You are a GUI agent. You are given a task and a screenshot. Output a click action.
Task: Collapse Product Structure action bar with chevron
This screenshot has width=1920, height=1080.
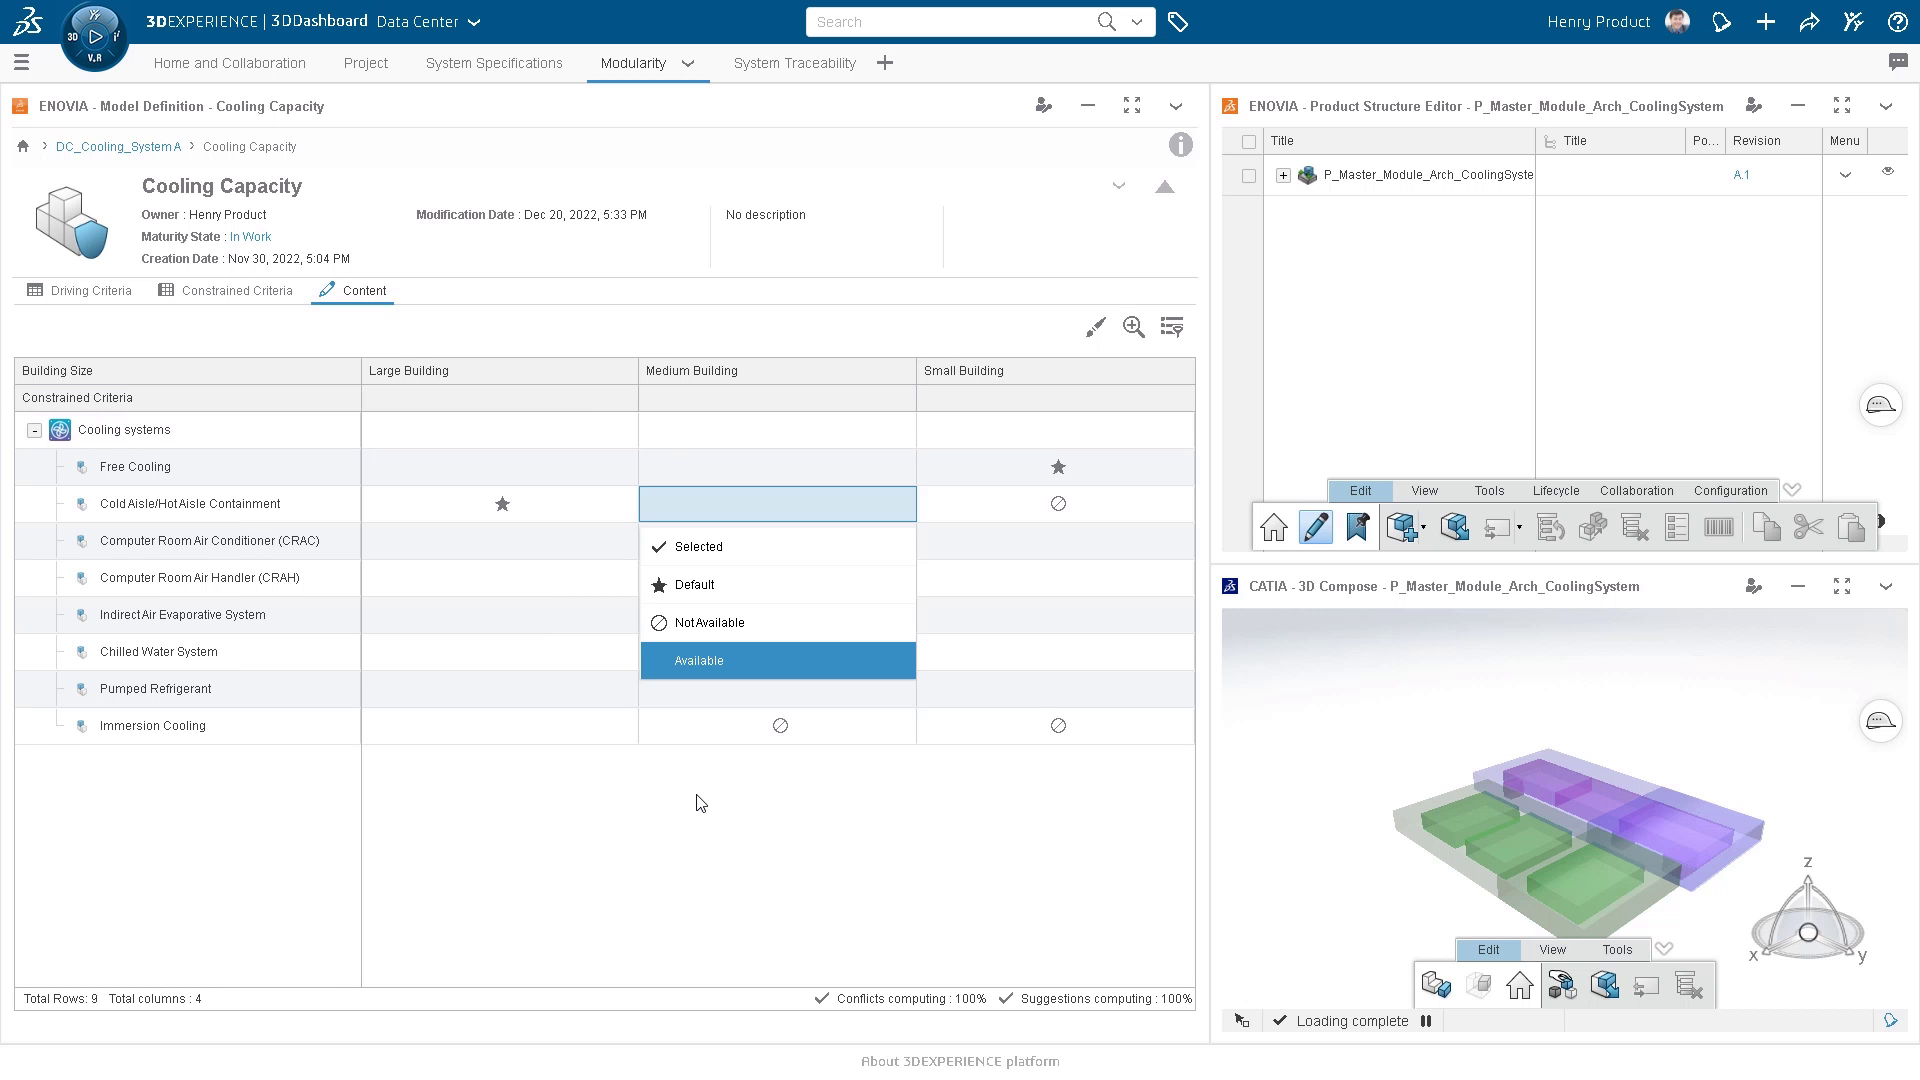1792,490
